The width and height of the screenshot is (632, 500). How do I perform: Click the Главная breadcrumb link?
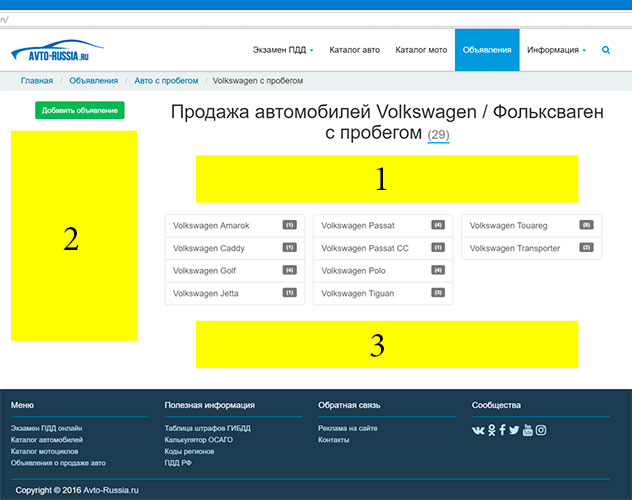pyautogui.click(x=37, y=81)
